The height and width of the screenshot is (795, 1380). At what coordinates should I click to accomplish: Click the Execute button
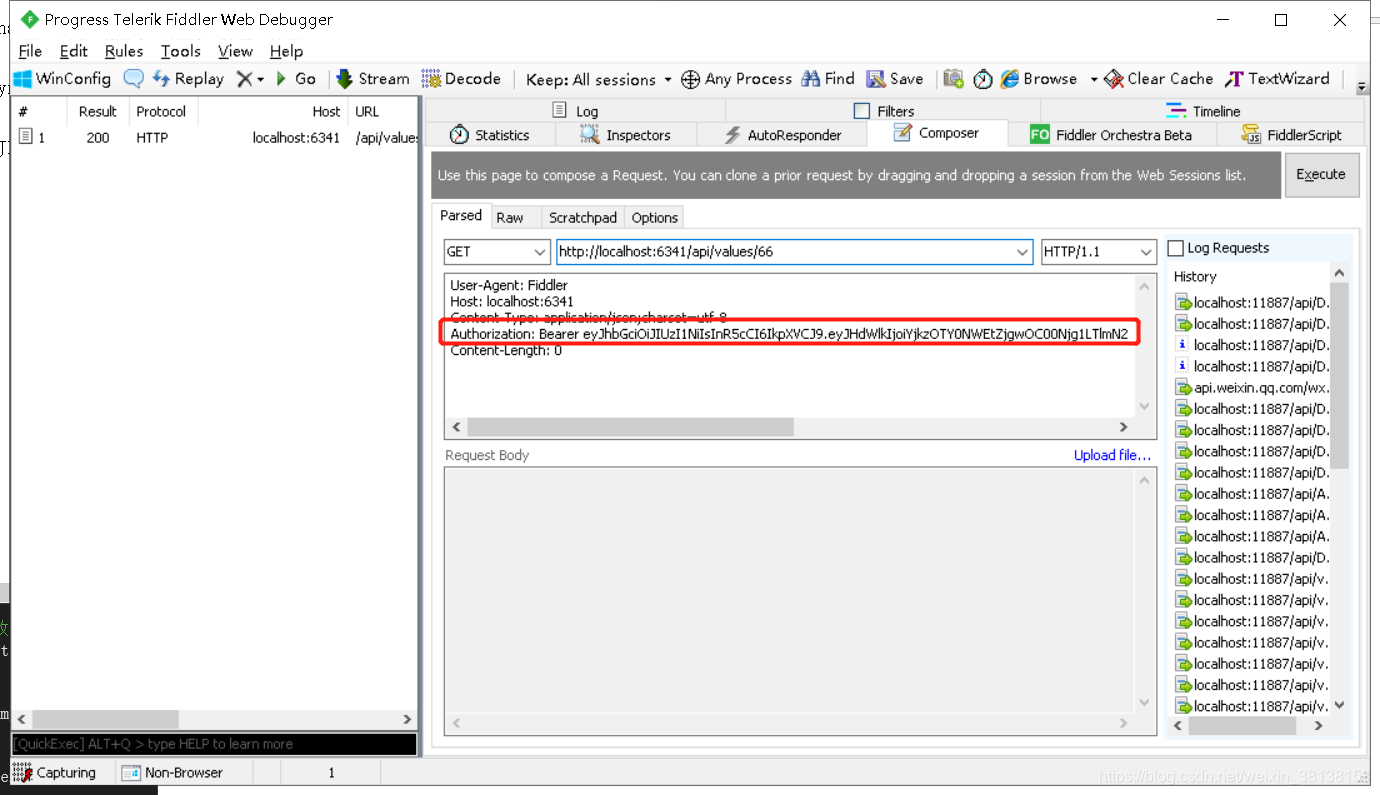point(1321,174)
